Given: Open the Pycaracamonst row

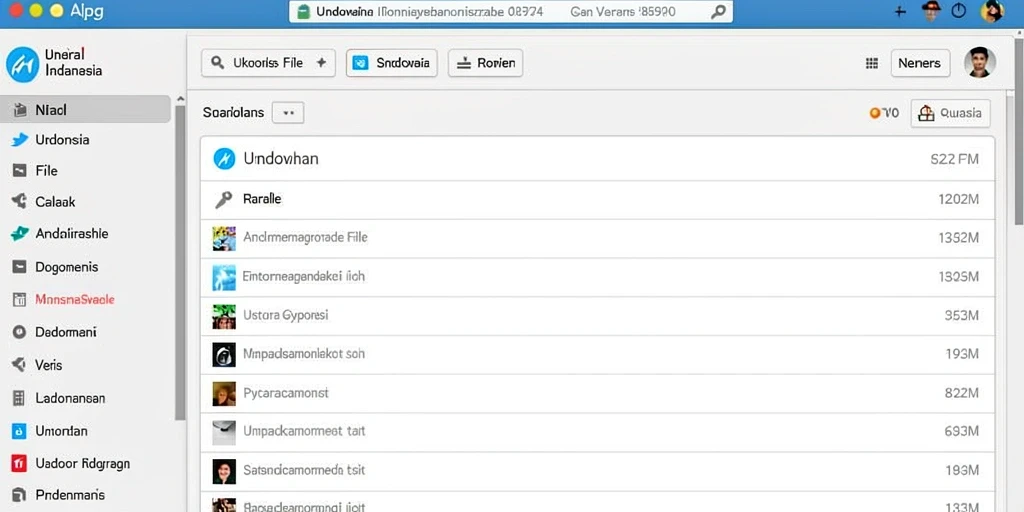Looking at the screenshot, I should pyautogui.click(x=598, y=393).
